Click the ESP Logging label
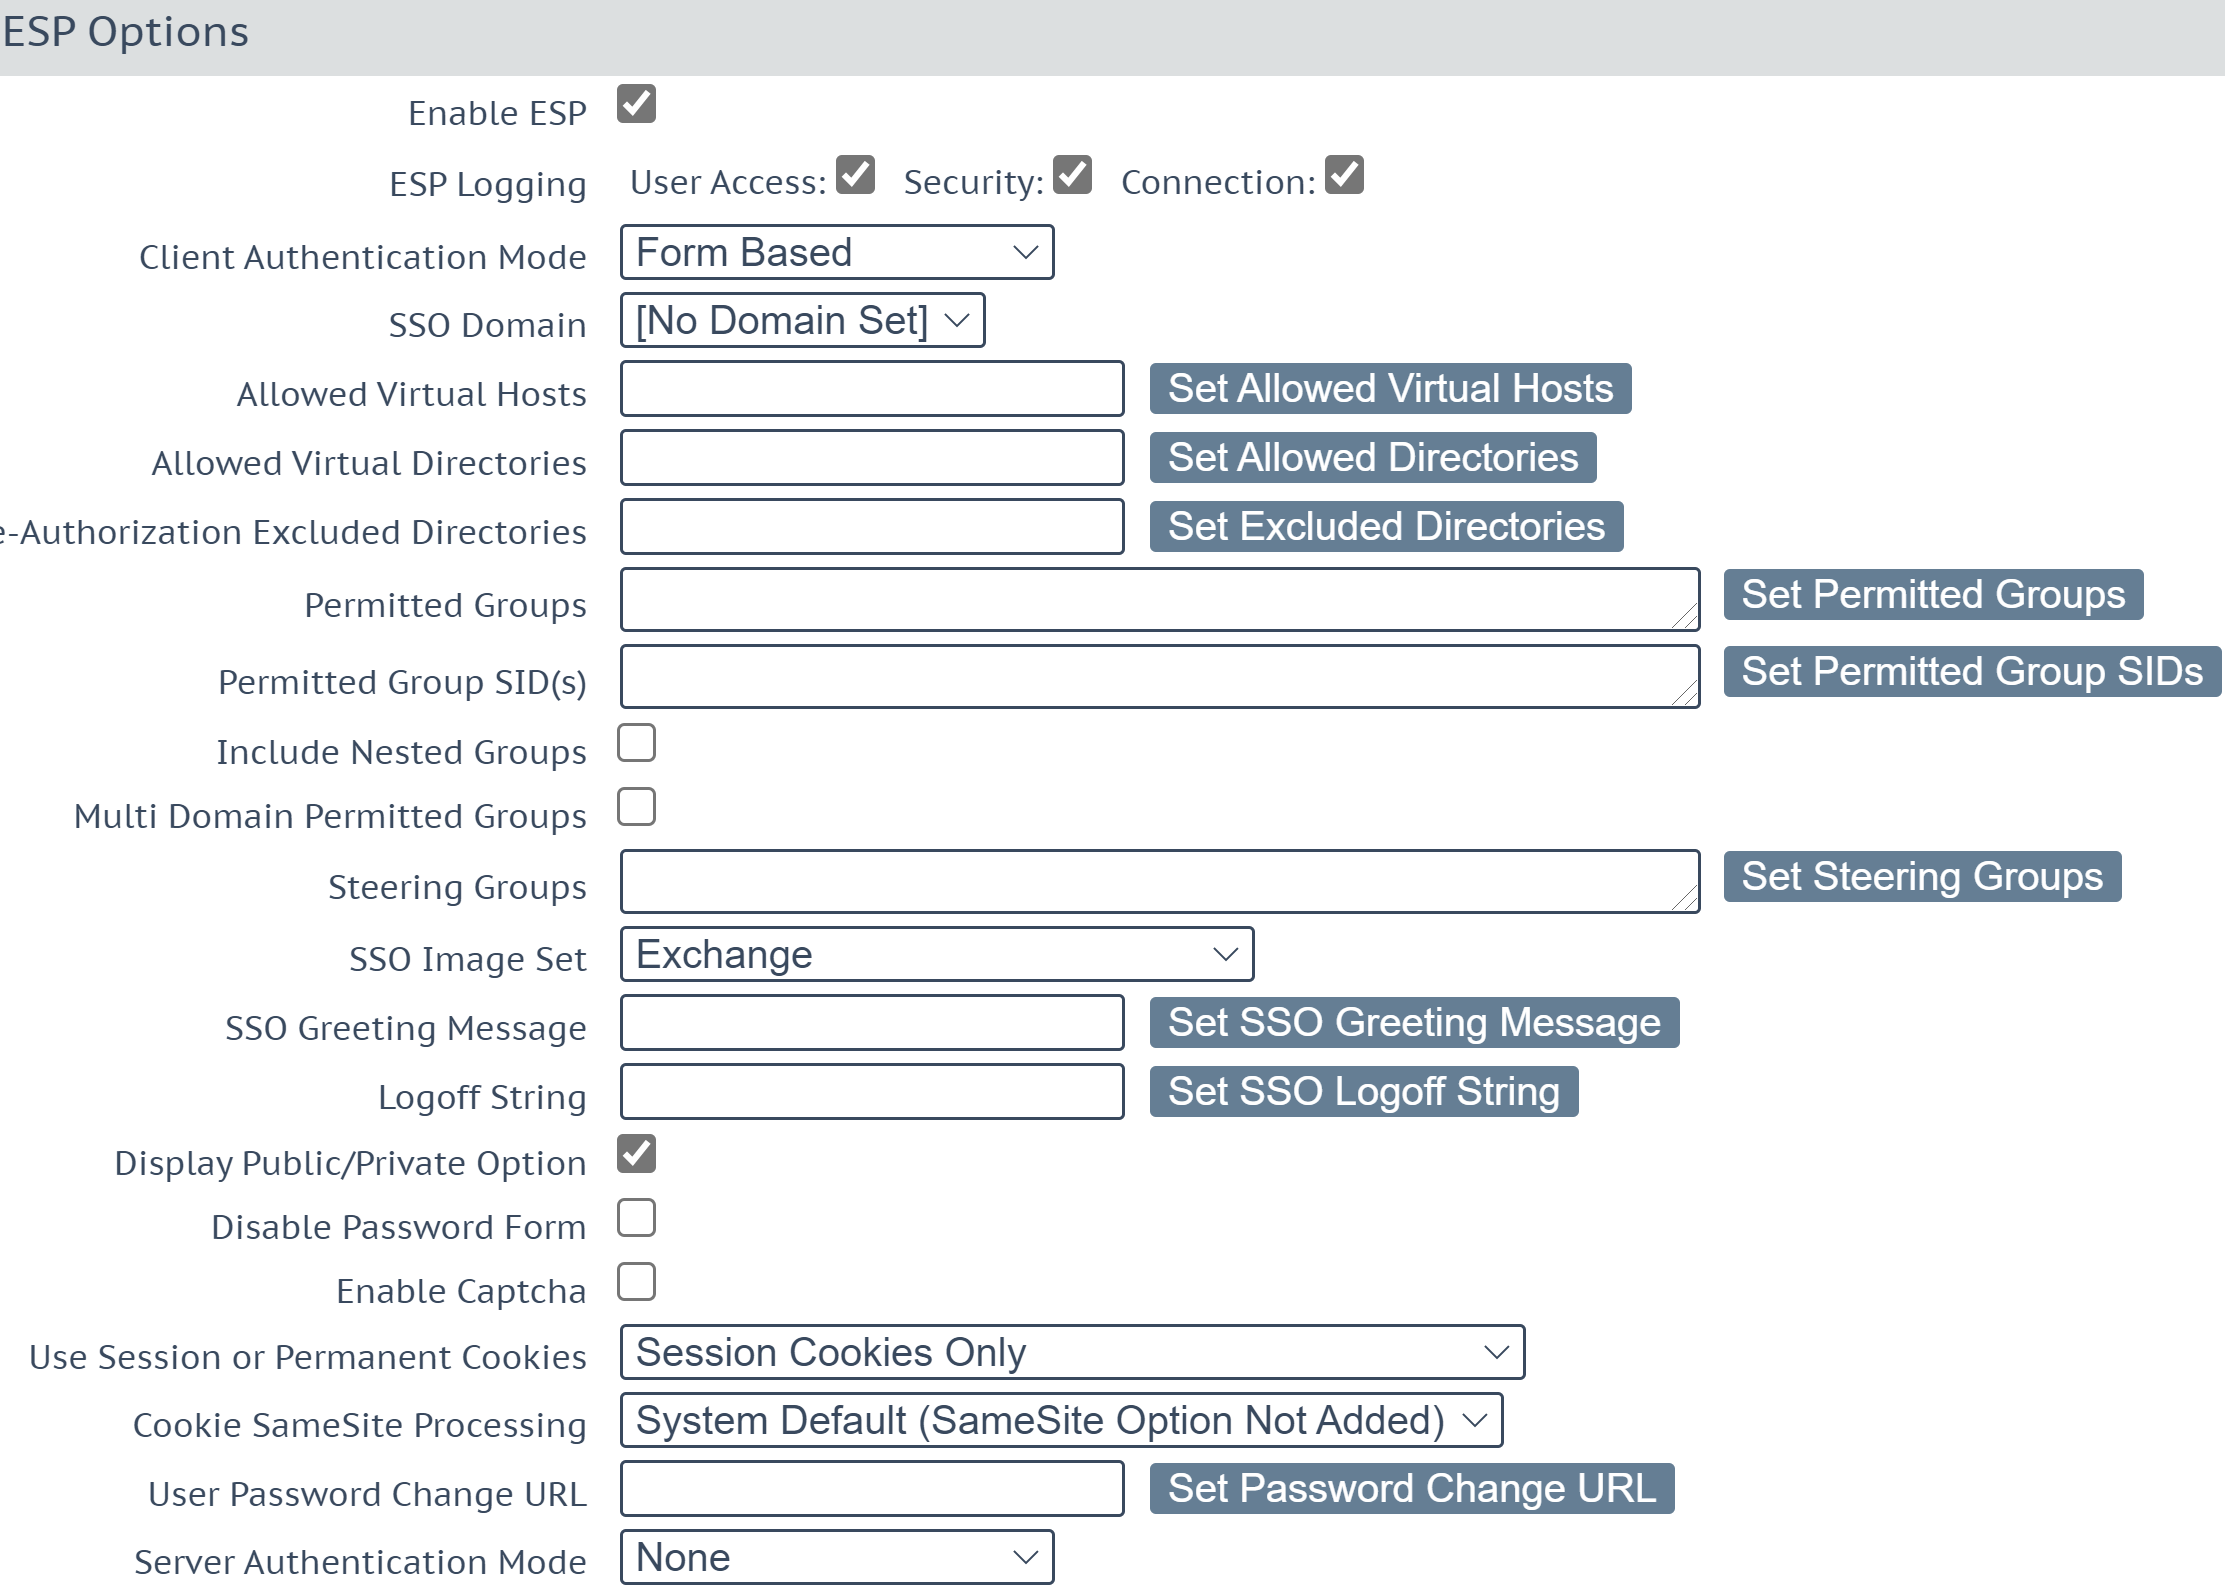The image size is (2225, 1591). [488, 185]
